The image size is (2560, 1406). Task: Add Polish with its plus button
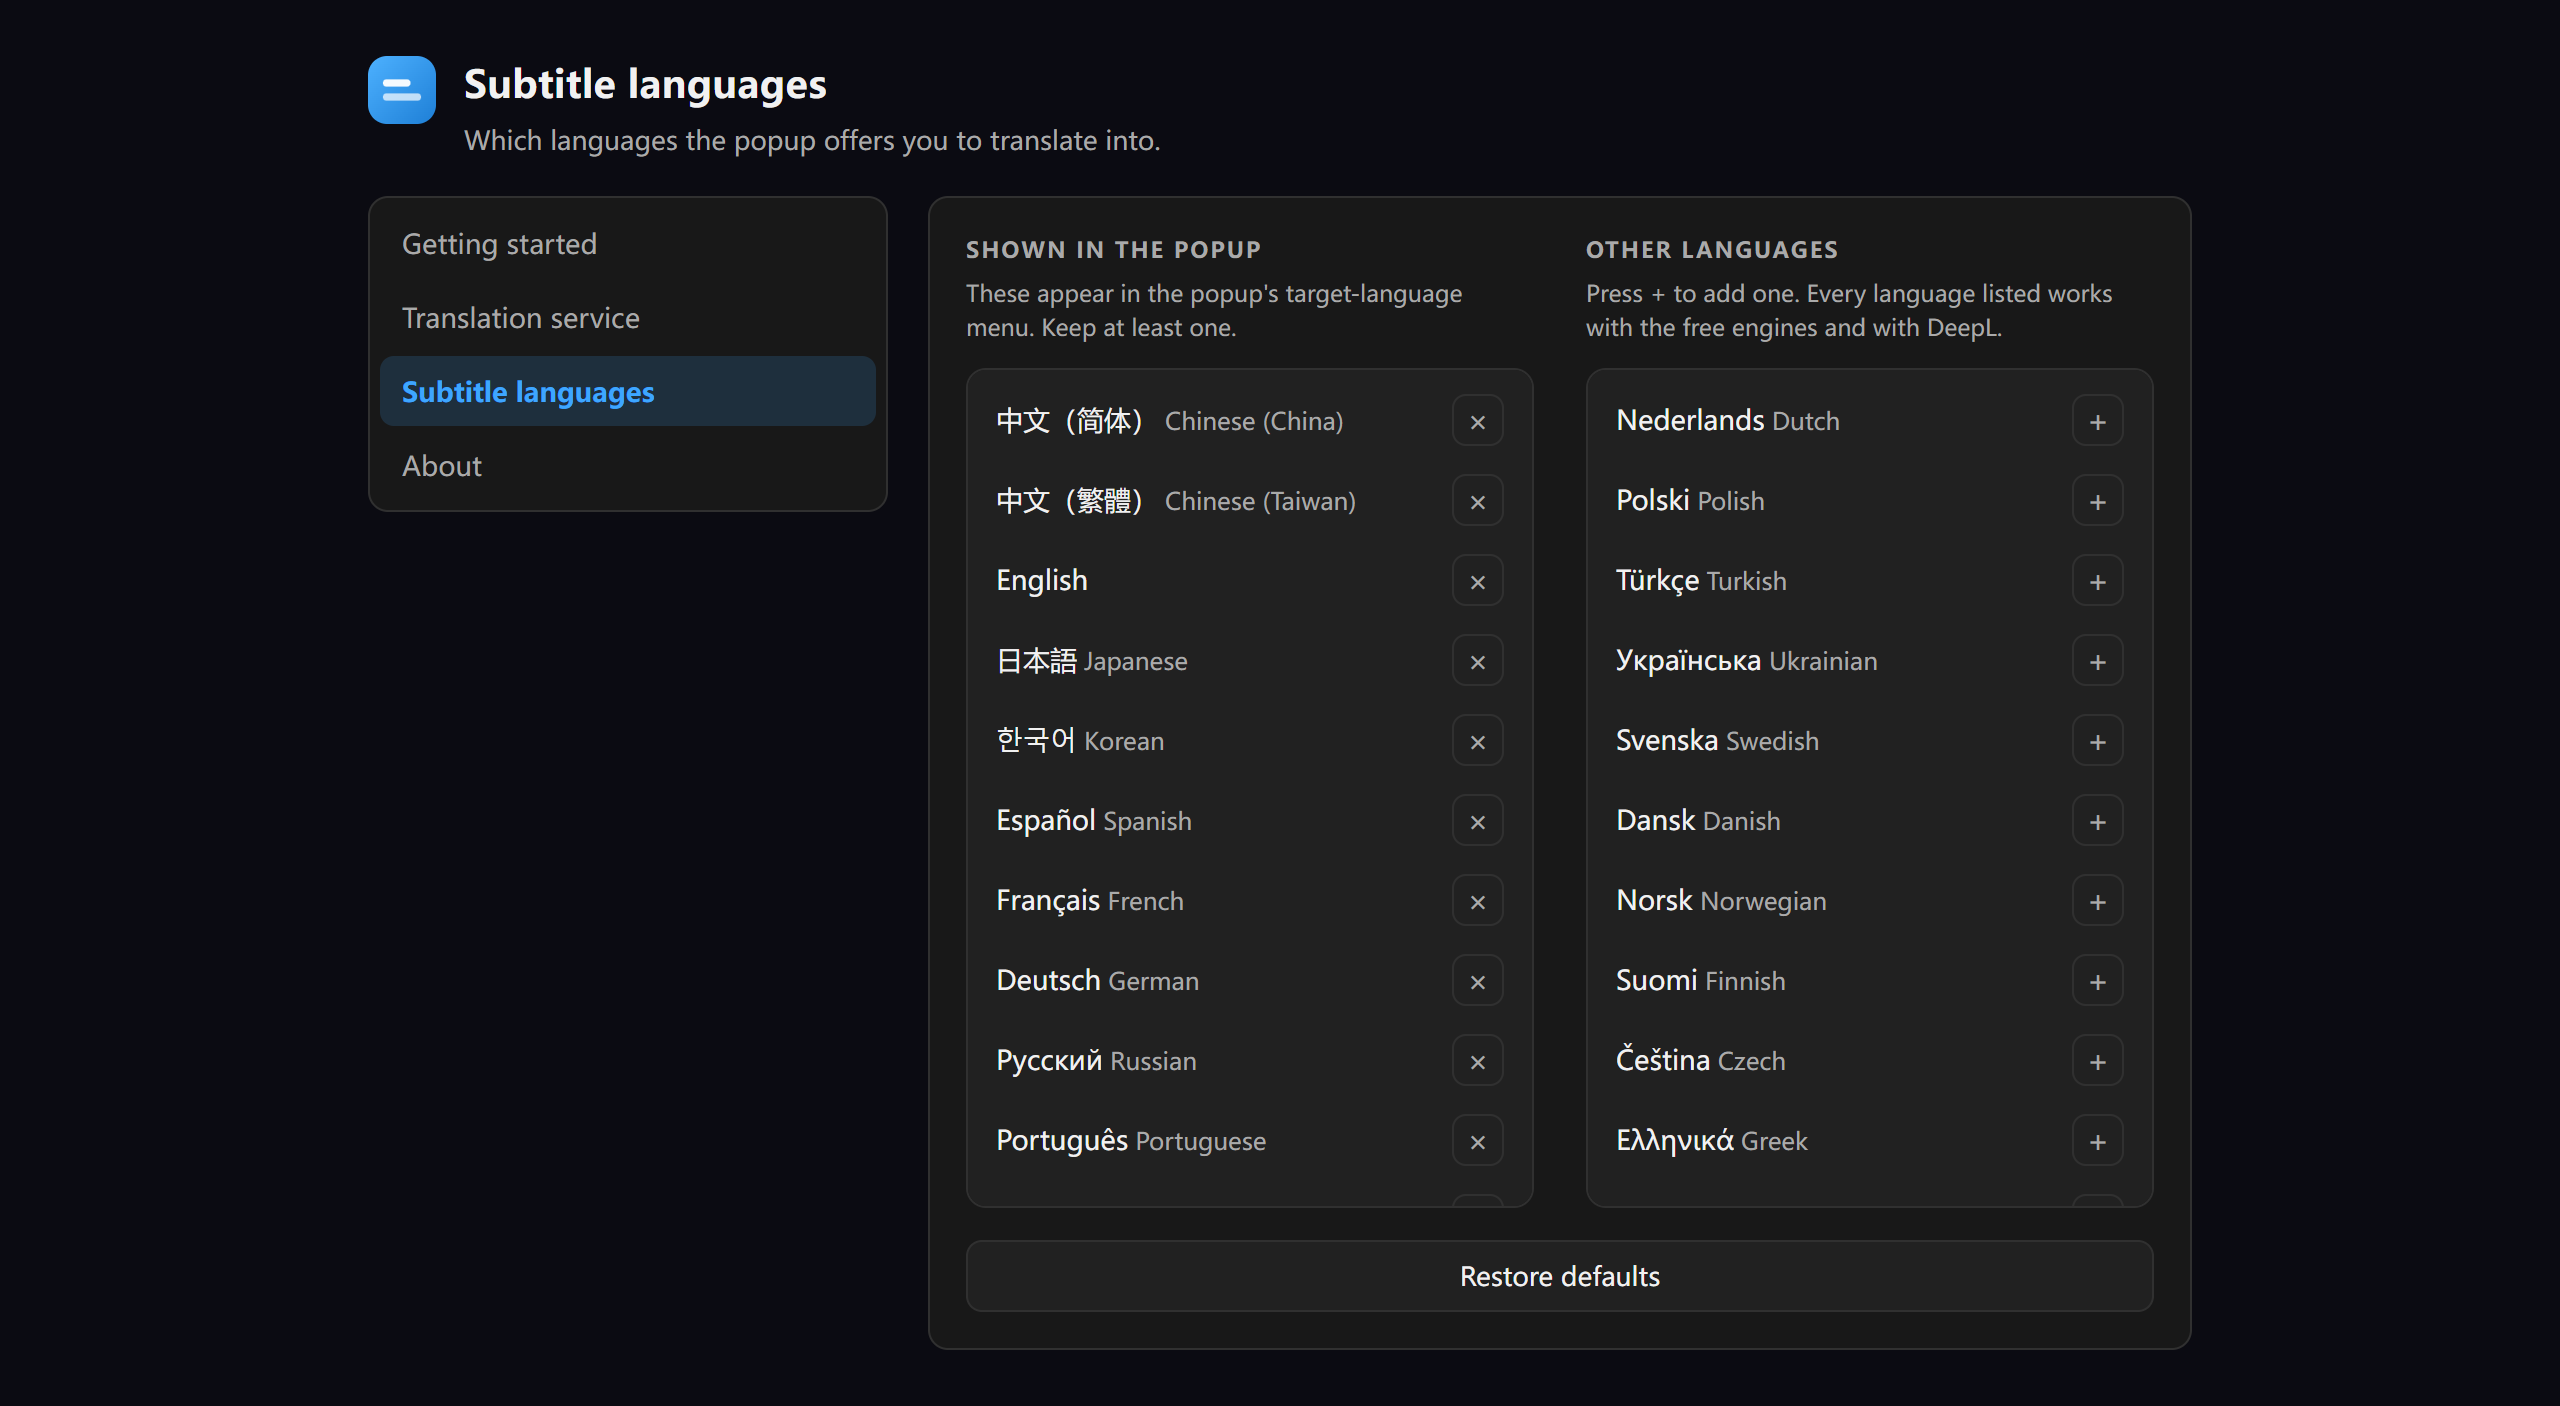[x=2097, y=501]
